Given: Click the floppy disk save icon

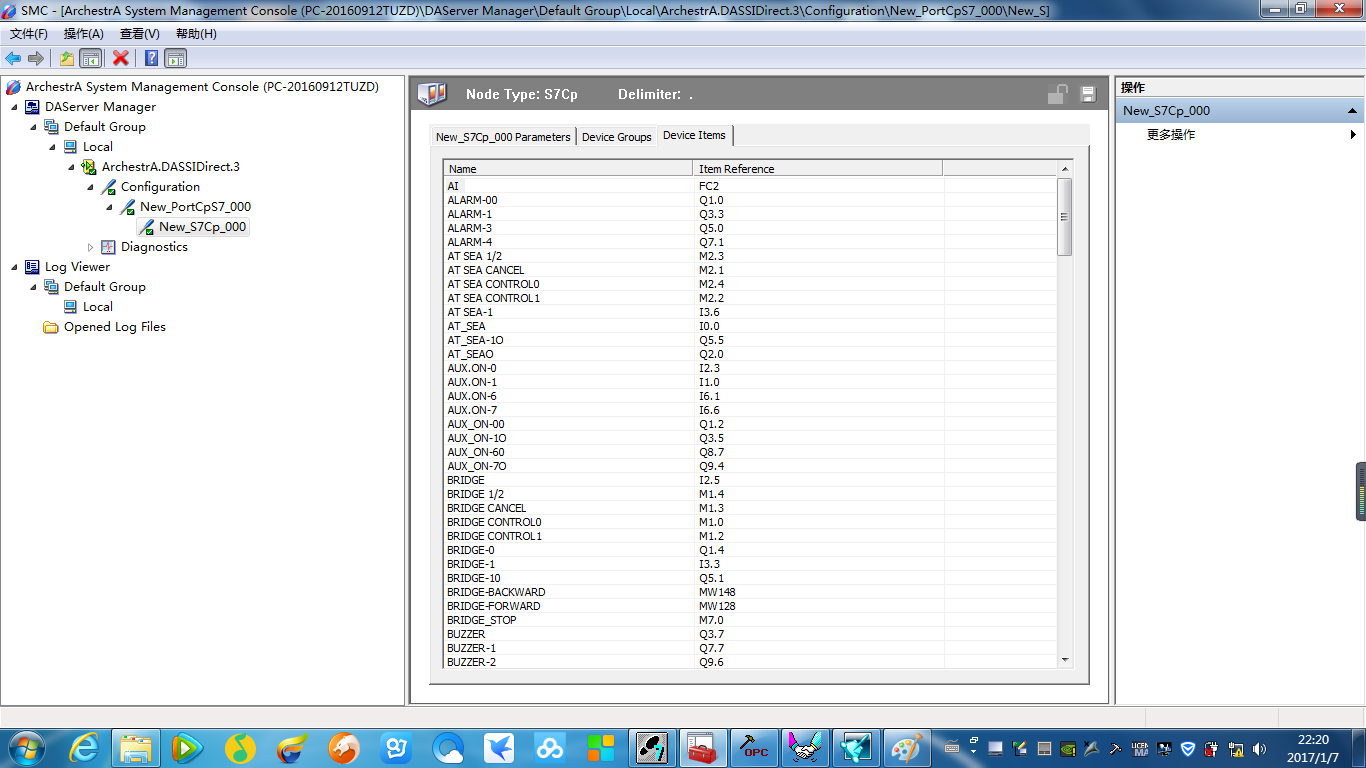Looking at the screenshot, I should pos(1088,94).
